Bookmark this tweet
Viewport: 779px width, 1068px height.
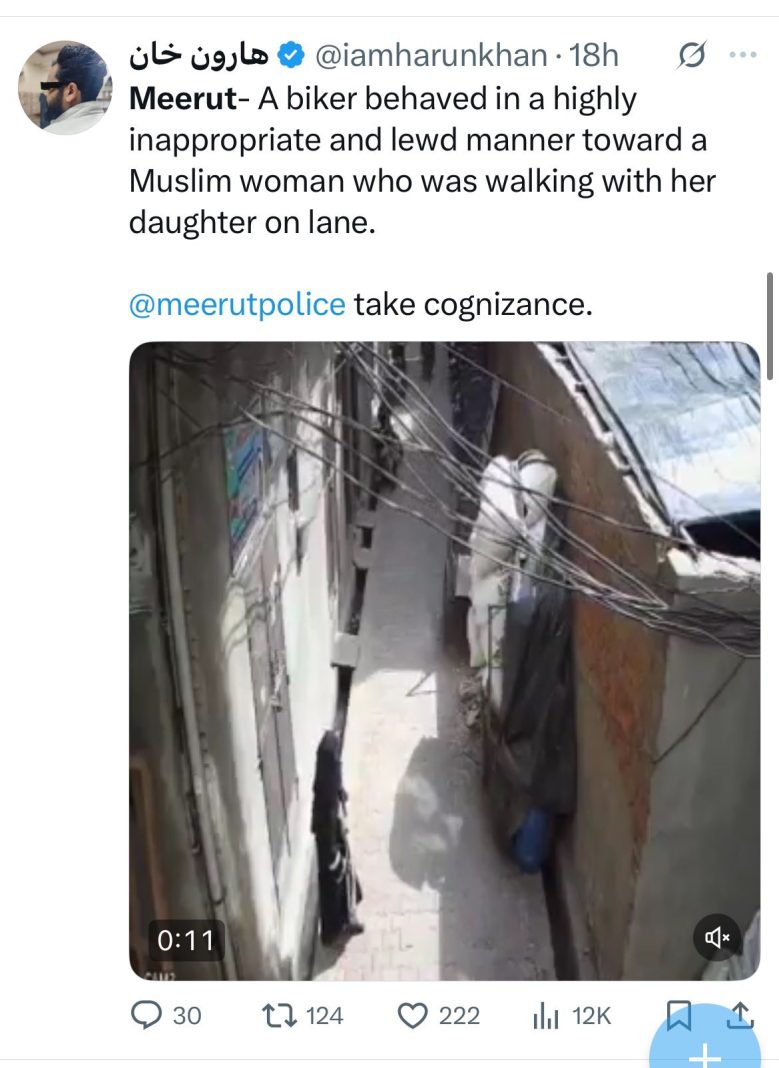pyautogui.click(x=679, y=1016)
